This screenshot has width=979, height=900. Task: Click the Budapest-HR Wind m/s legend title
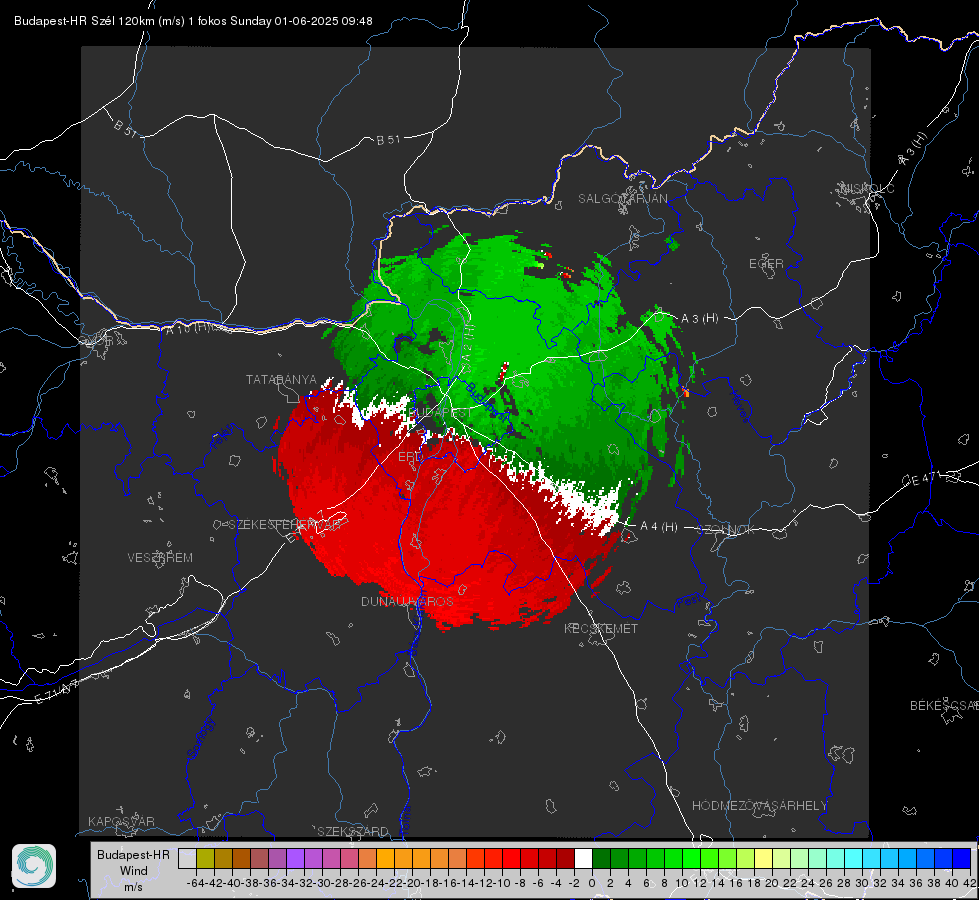(134, 870)
